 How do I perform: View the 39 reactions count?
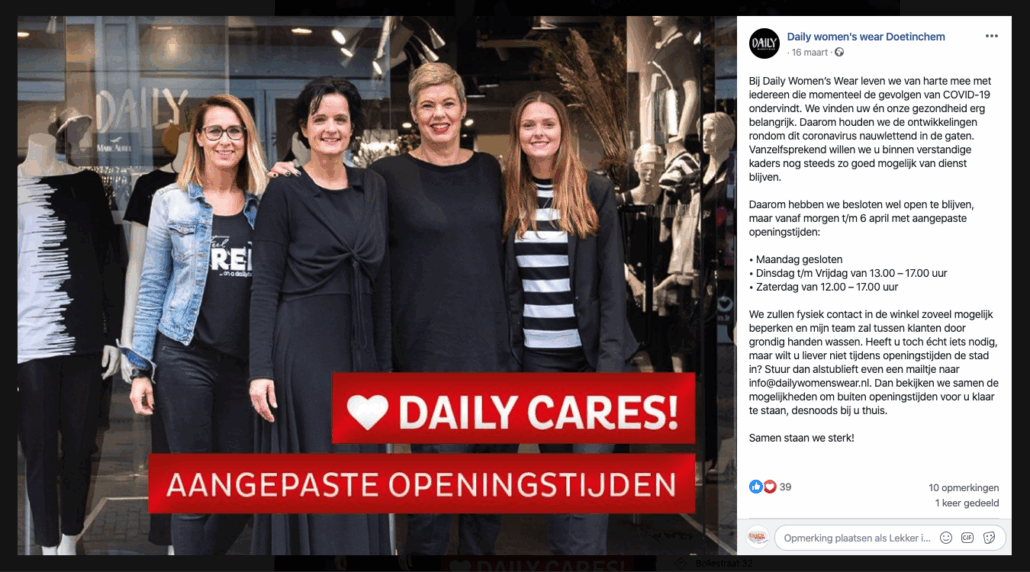coord(785,487)
